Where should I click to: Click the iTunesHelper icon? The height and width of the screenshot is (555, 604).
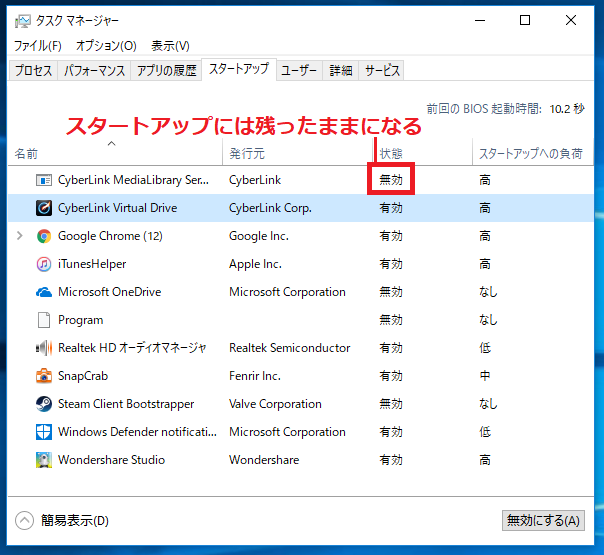coord(44,264)
